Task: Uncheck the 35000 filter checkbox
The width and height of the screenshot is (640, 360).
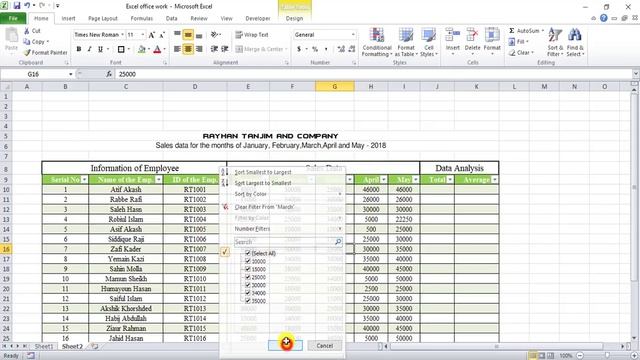Action: 248,301
